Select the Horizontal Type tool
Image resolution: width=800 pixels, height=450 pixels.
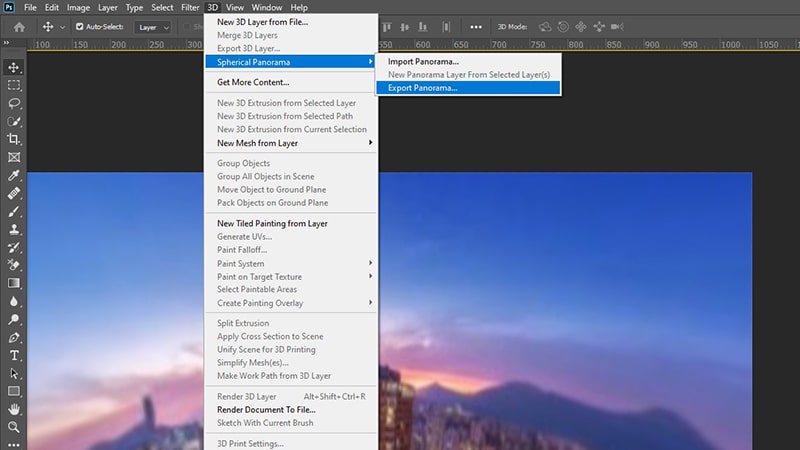pyautogui.click(x=14, y=355)
